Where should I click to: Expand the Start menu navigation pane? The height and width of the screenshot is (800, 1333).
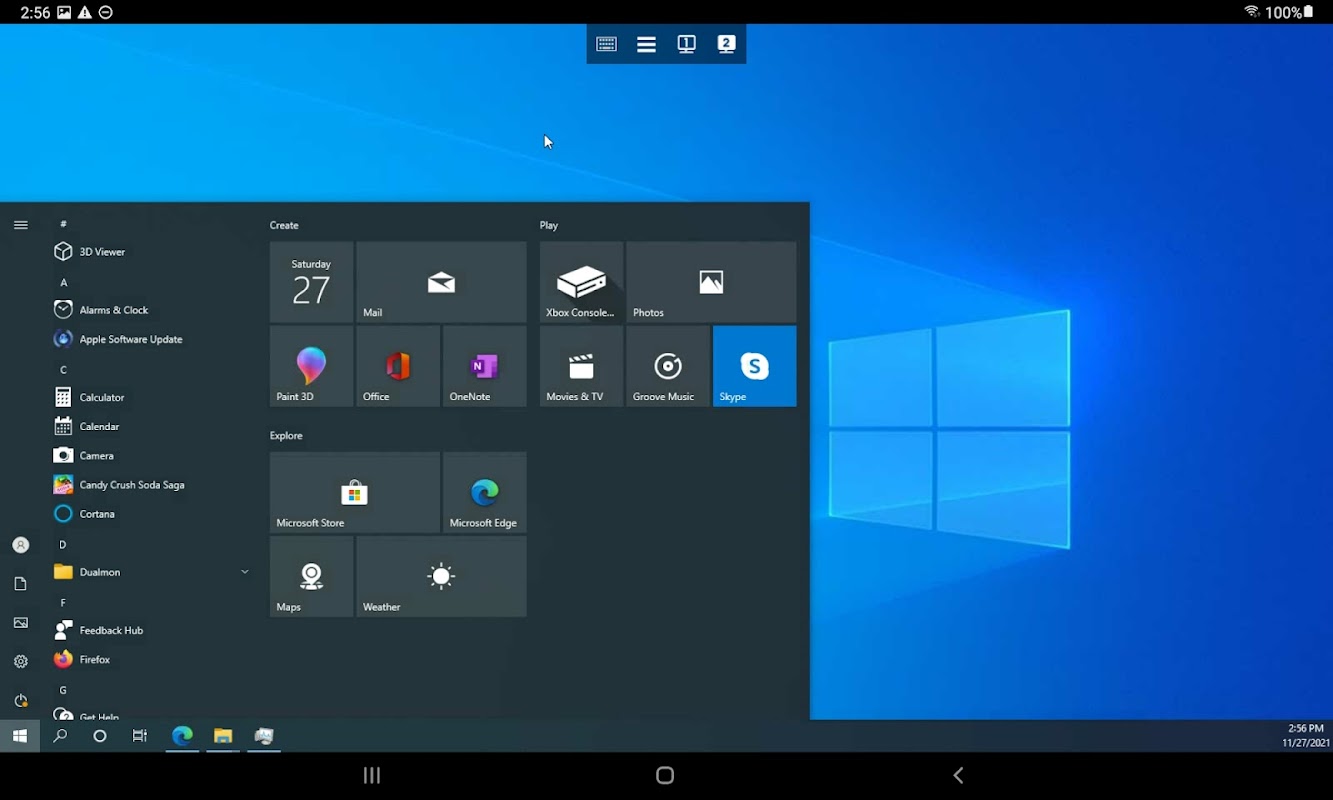click(x=20, y=225)
